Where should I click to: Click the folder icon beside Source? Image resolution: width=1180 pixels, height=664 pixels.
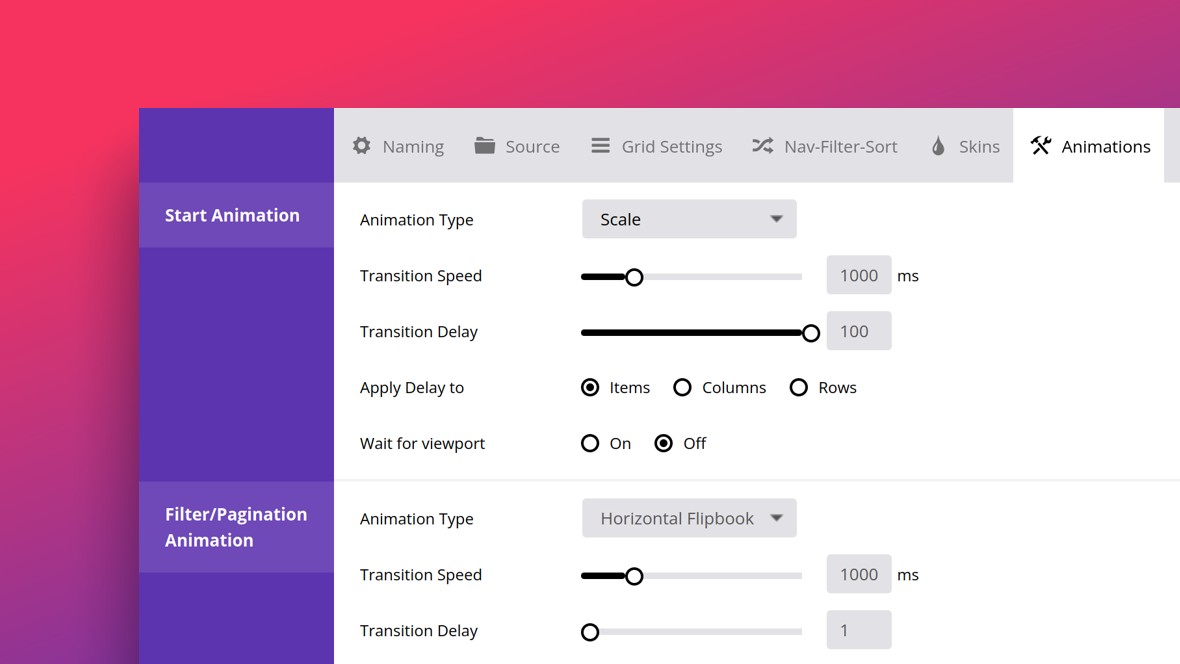[485, 145]
